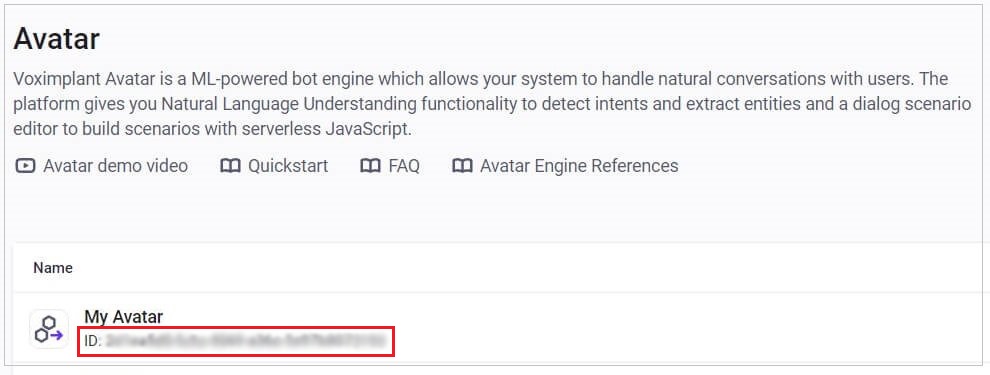Click the My Avatar hexagon arrow icon
990x375 pixels.
click(x=49, y=329)
